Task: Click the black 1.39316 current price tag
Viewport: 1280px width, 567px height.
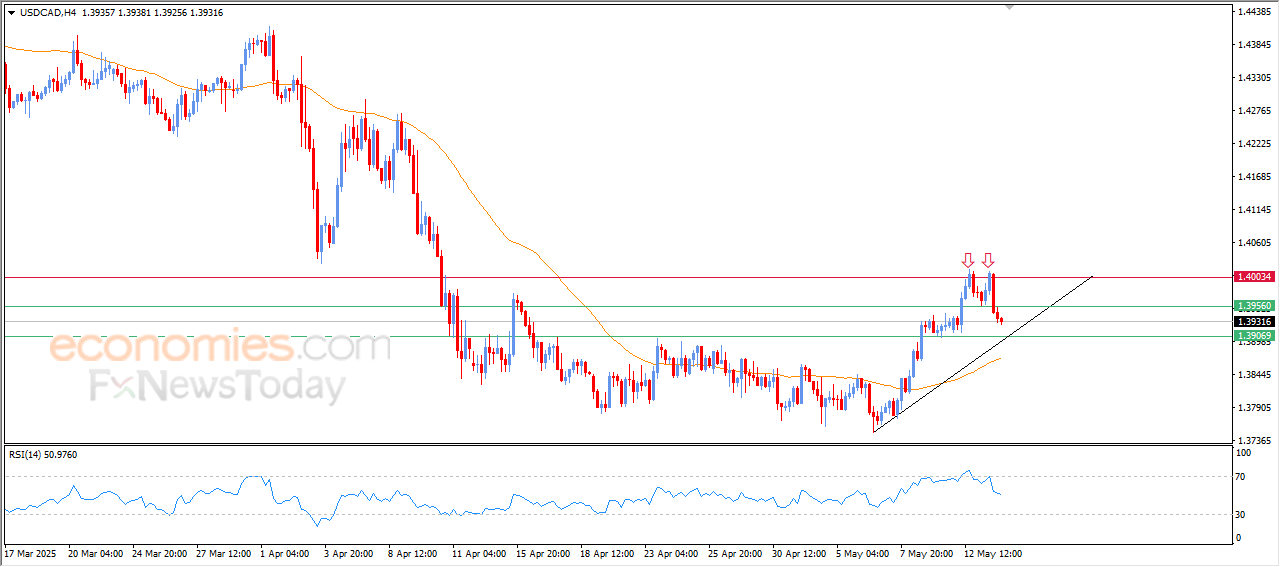Action: pos(1253,321)
